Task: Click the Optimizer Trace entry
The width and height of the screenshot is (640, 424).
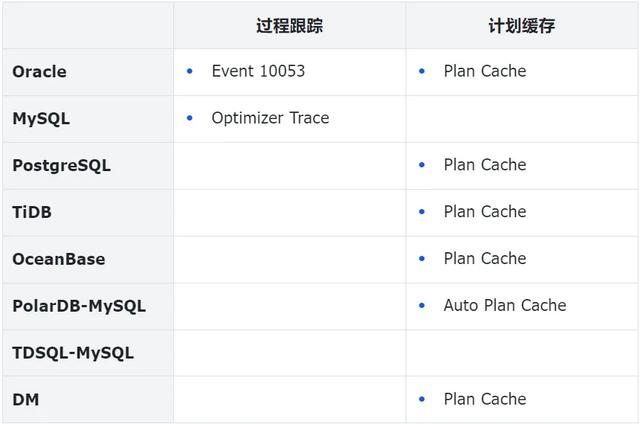Action: click(x=270, y=118)
